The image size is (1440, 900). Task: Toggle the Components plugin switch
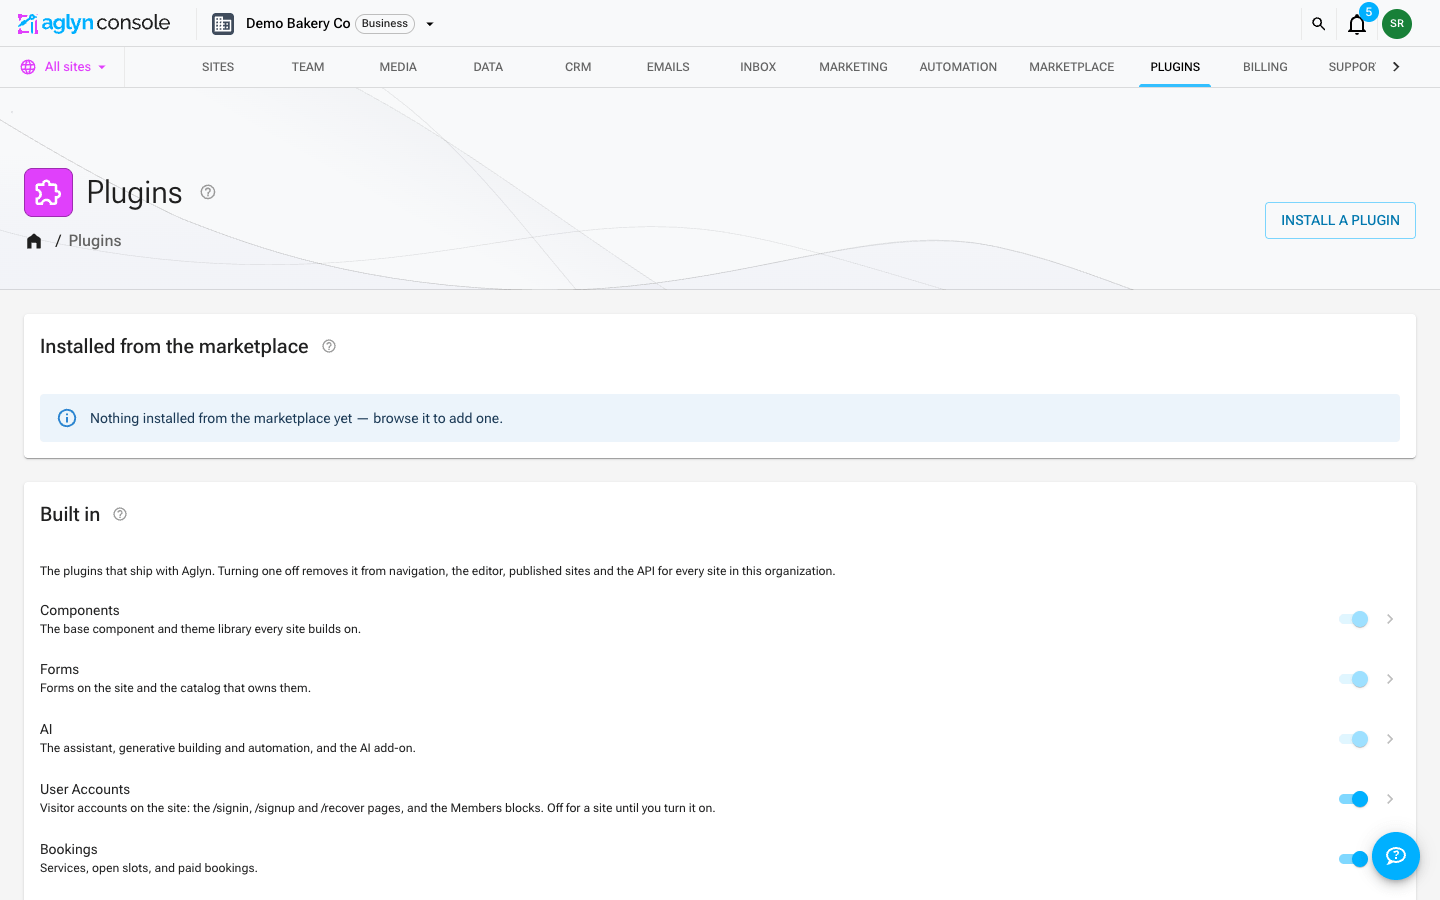[x=1354, y=619]
